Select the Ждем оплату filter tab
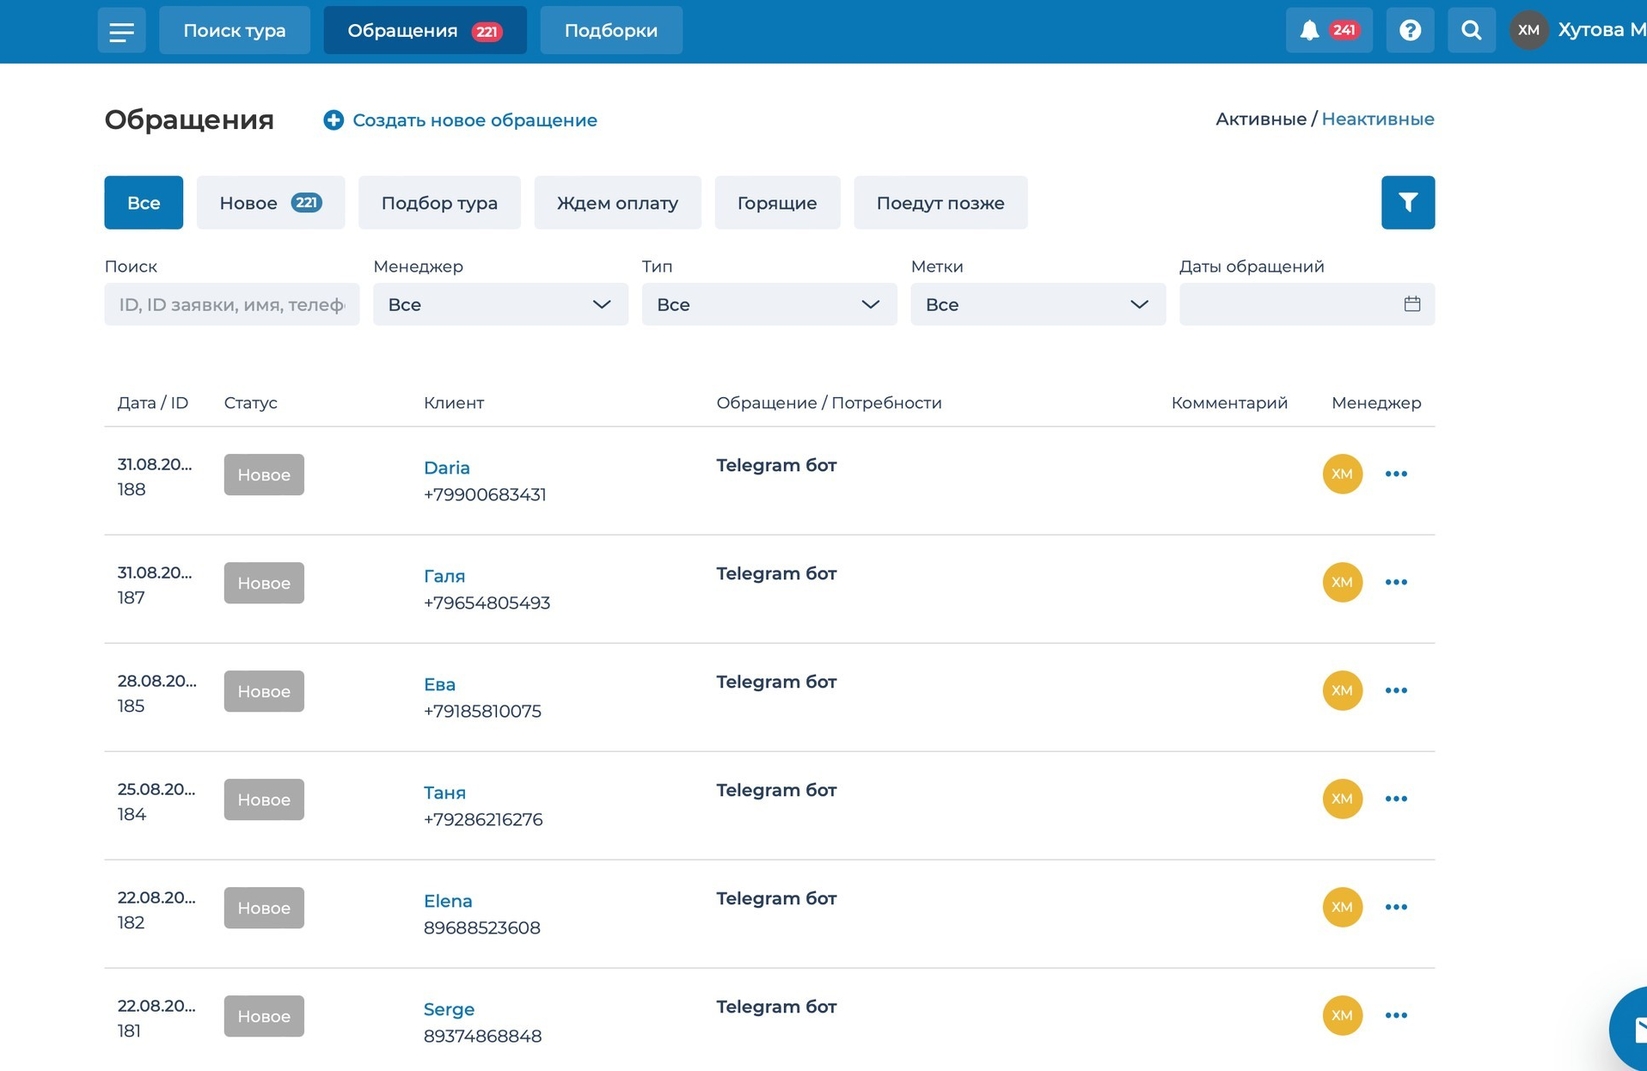 617,203
